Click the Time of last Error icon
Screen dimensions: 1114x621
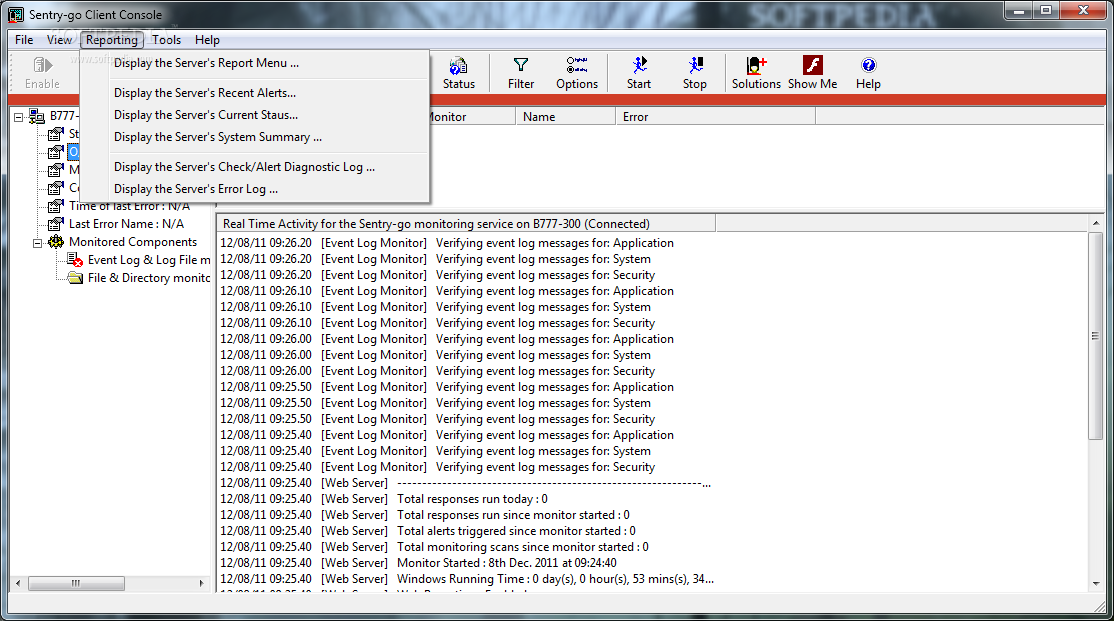pyautogui.click(x=55, y=206)
